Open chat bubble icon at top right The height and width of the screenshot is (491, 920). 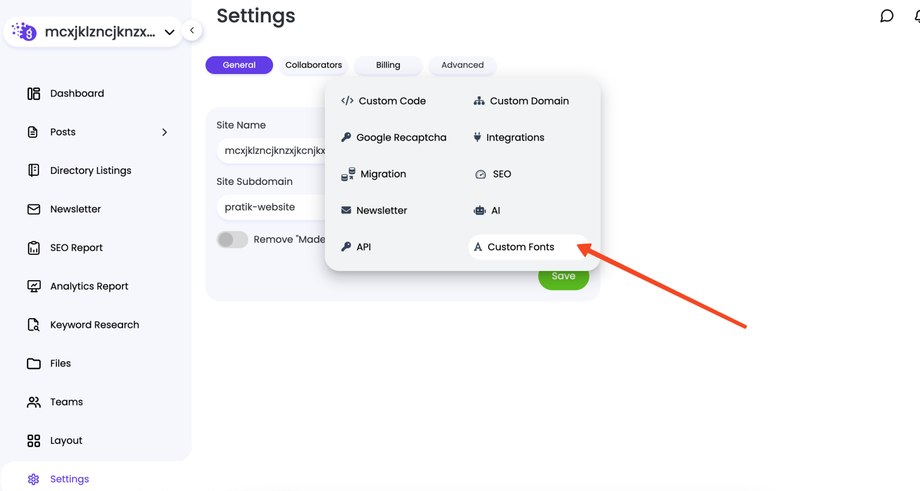886,16
